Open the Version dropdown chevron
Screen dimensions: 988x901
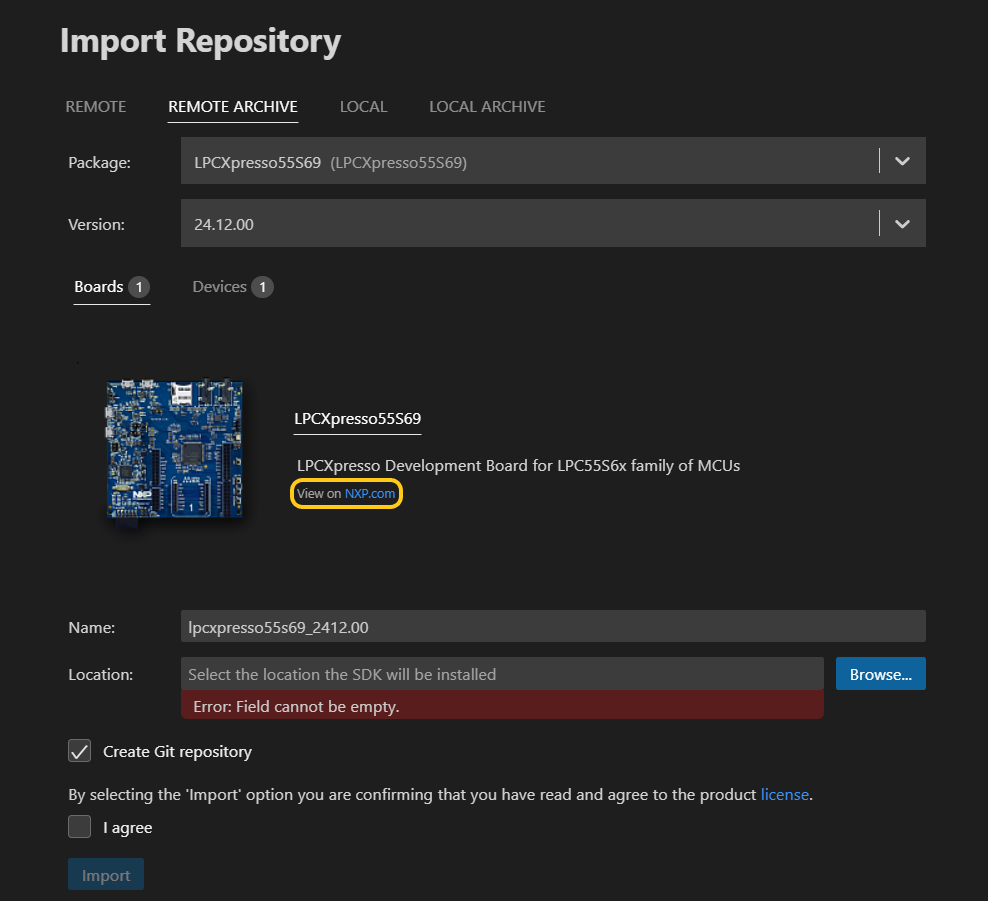coord(901,223)
